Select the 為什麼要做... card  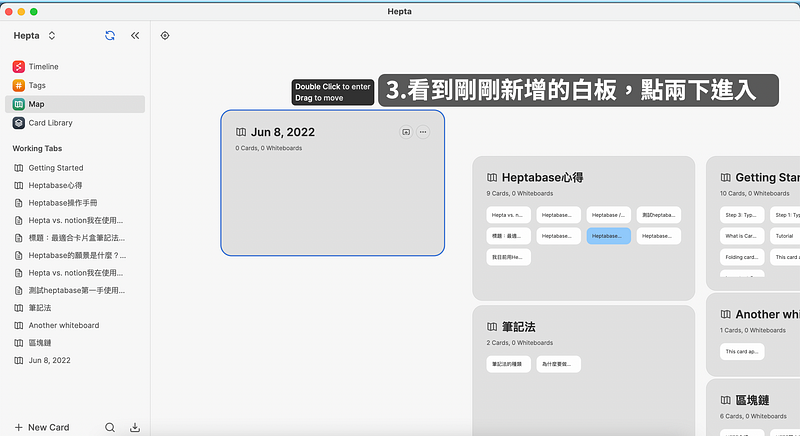click(558, 364)
